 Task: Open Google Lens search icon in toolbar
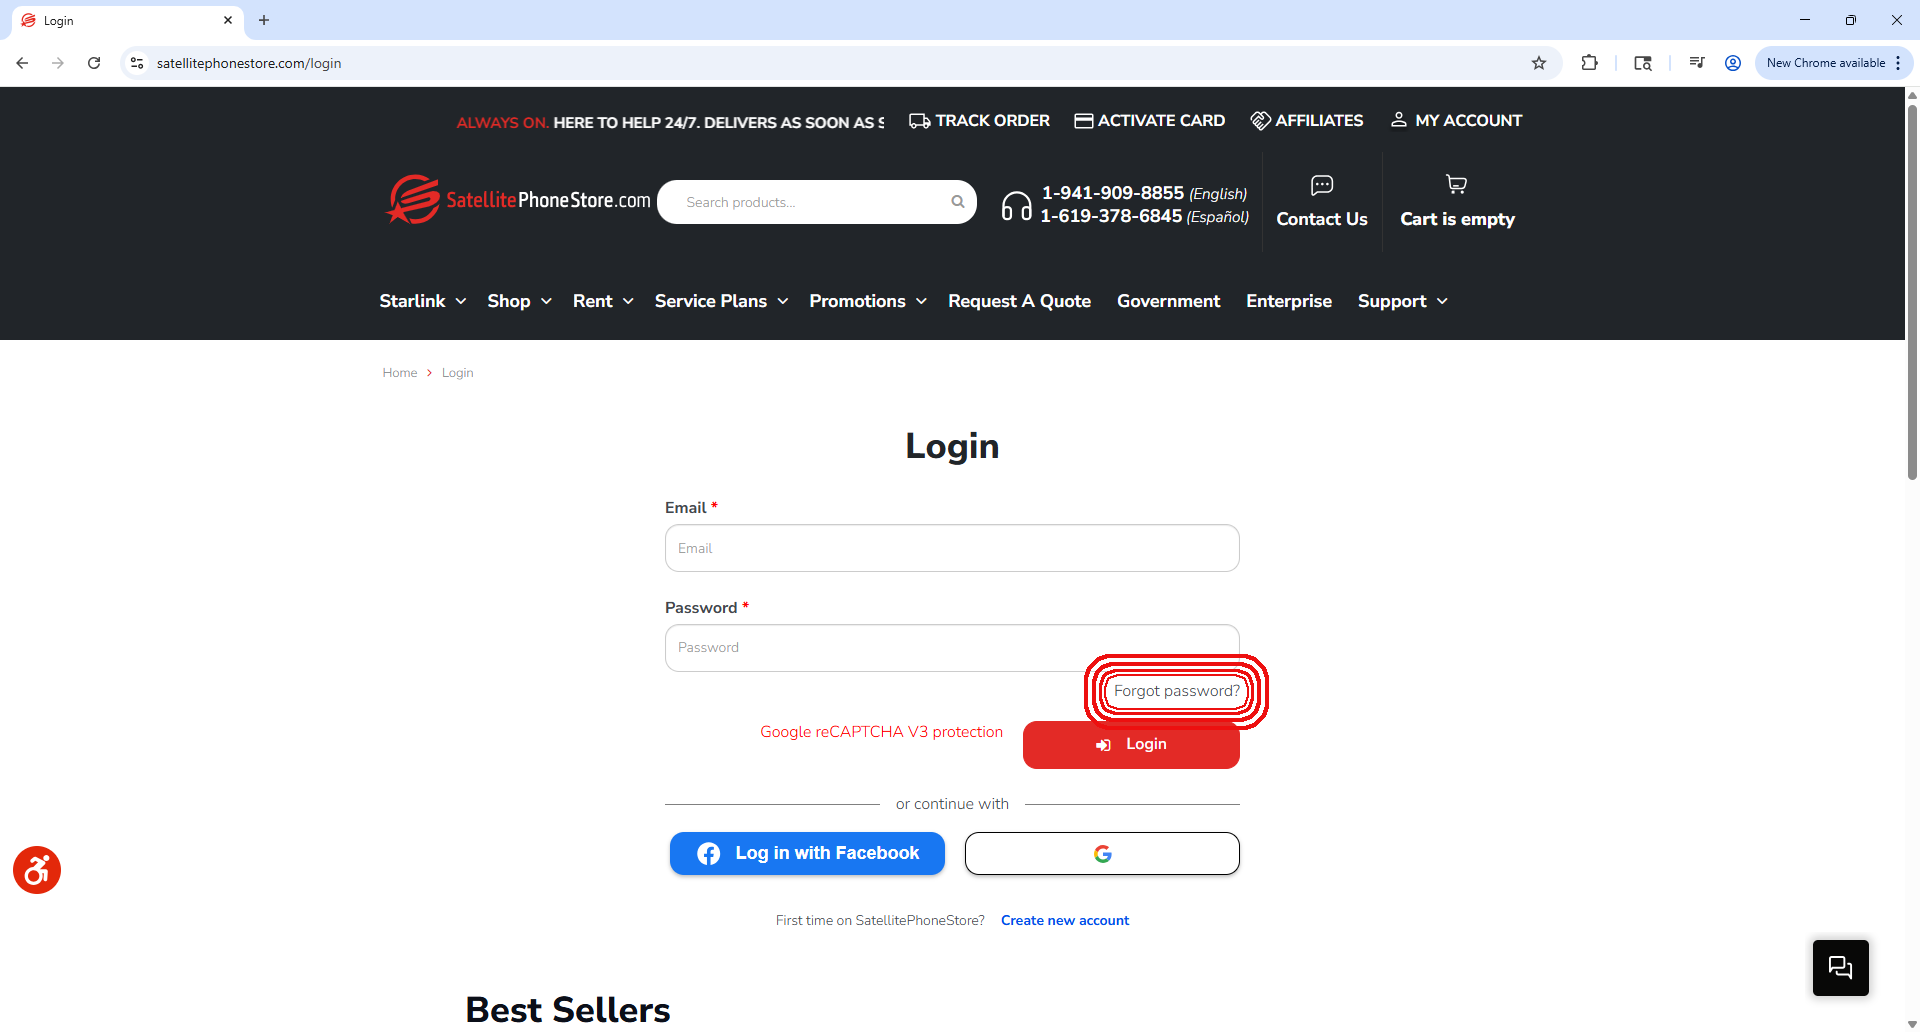[1643, 63]
